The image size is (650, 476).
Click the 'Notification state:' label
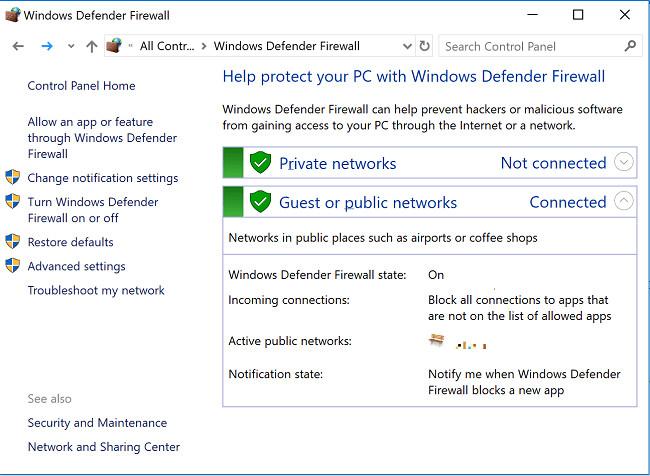[275, 374]
